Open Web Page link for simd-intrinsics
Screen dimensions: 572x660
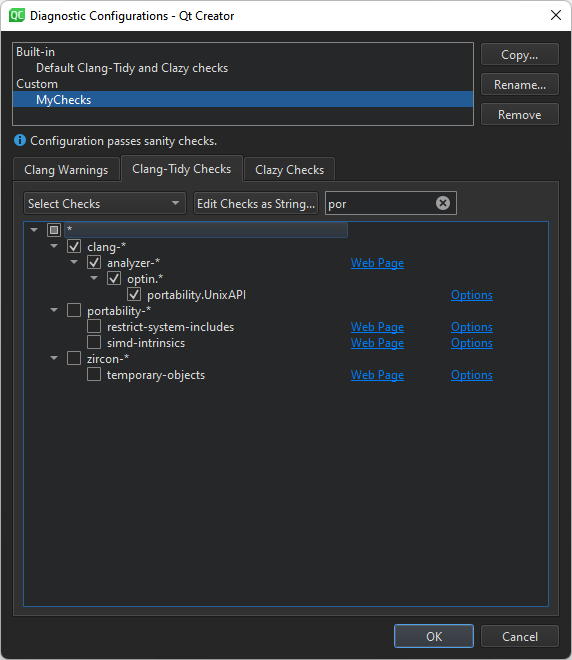[377, 343]
